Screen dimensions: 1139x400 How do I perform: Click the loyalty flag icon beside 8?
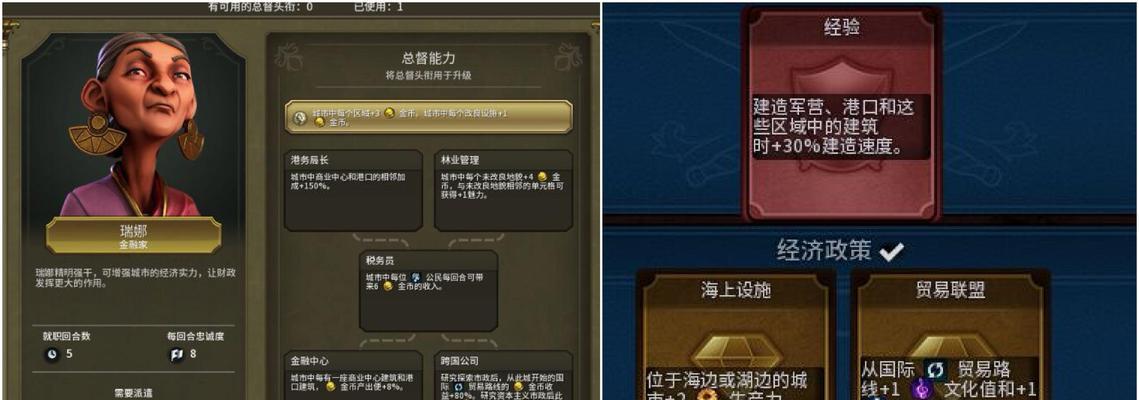click(176, 354)
